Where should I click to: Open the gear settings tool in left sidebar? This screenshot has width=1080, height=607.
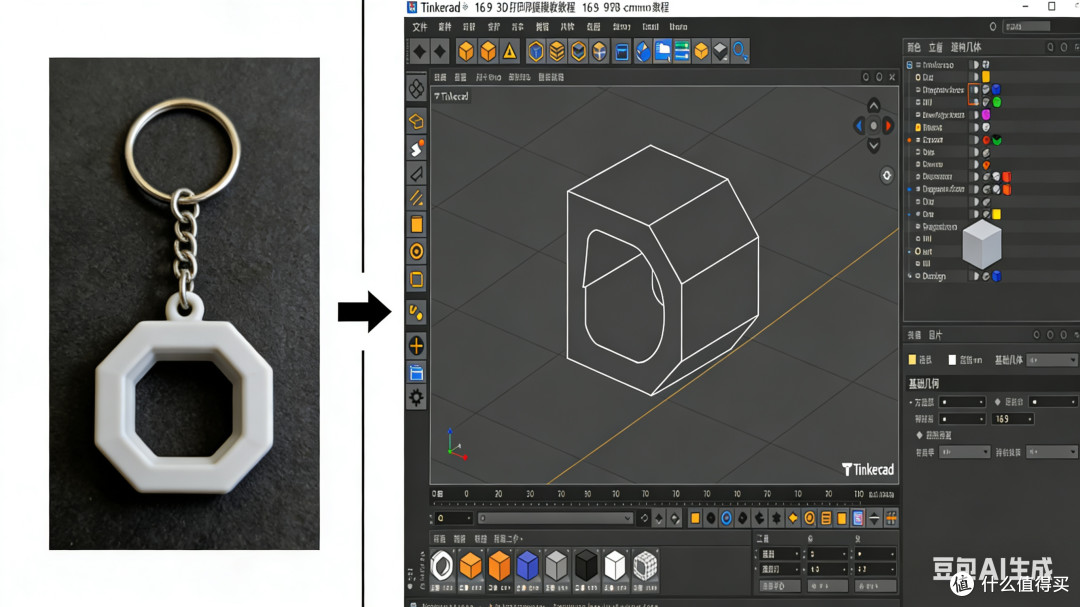[x=416, y=398]
